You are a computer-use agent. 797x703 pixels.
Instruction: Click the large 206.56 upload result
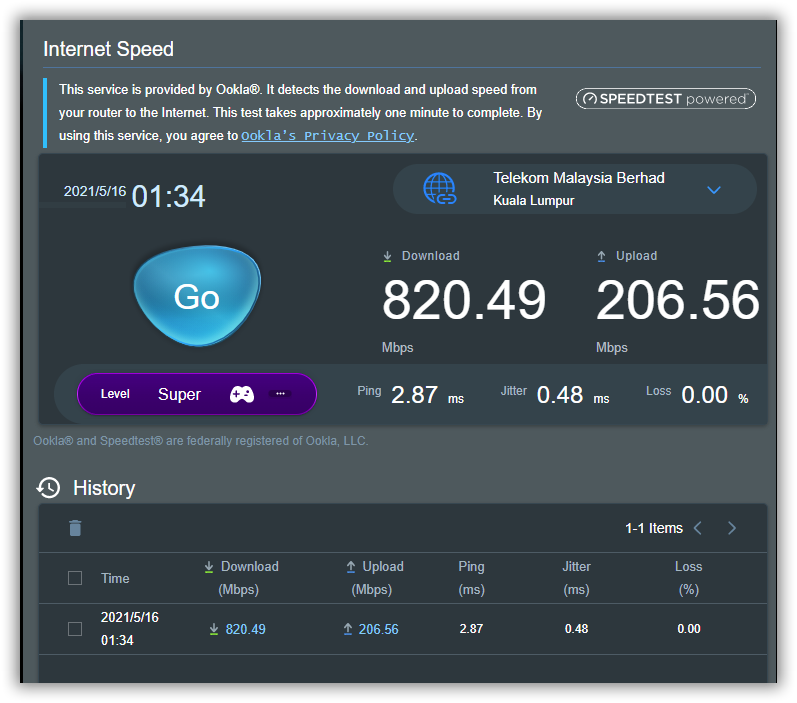(x=678, y=300)
